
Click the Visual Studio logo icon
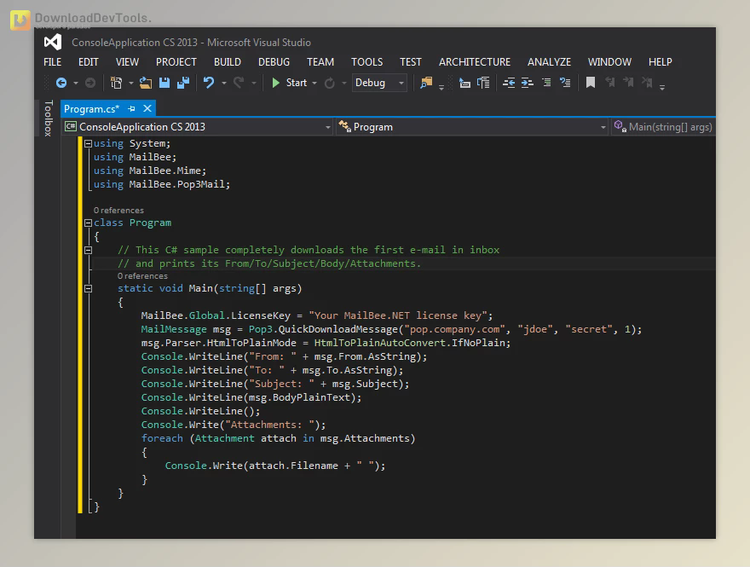coord(53,42)
